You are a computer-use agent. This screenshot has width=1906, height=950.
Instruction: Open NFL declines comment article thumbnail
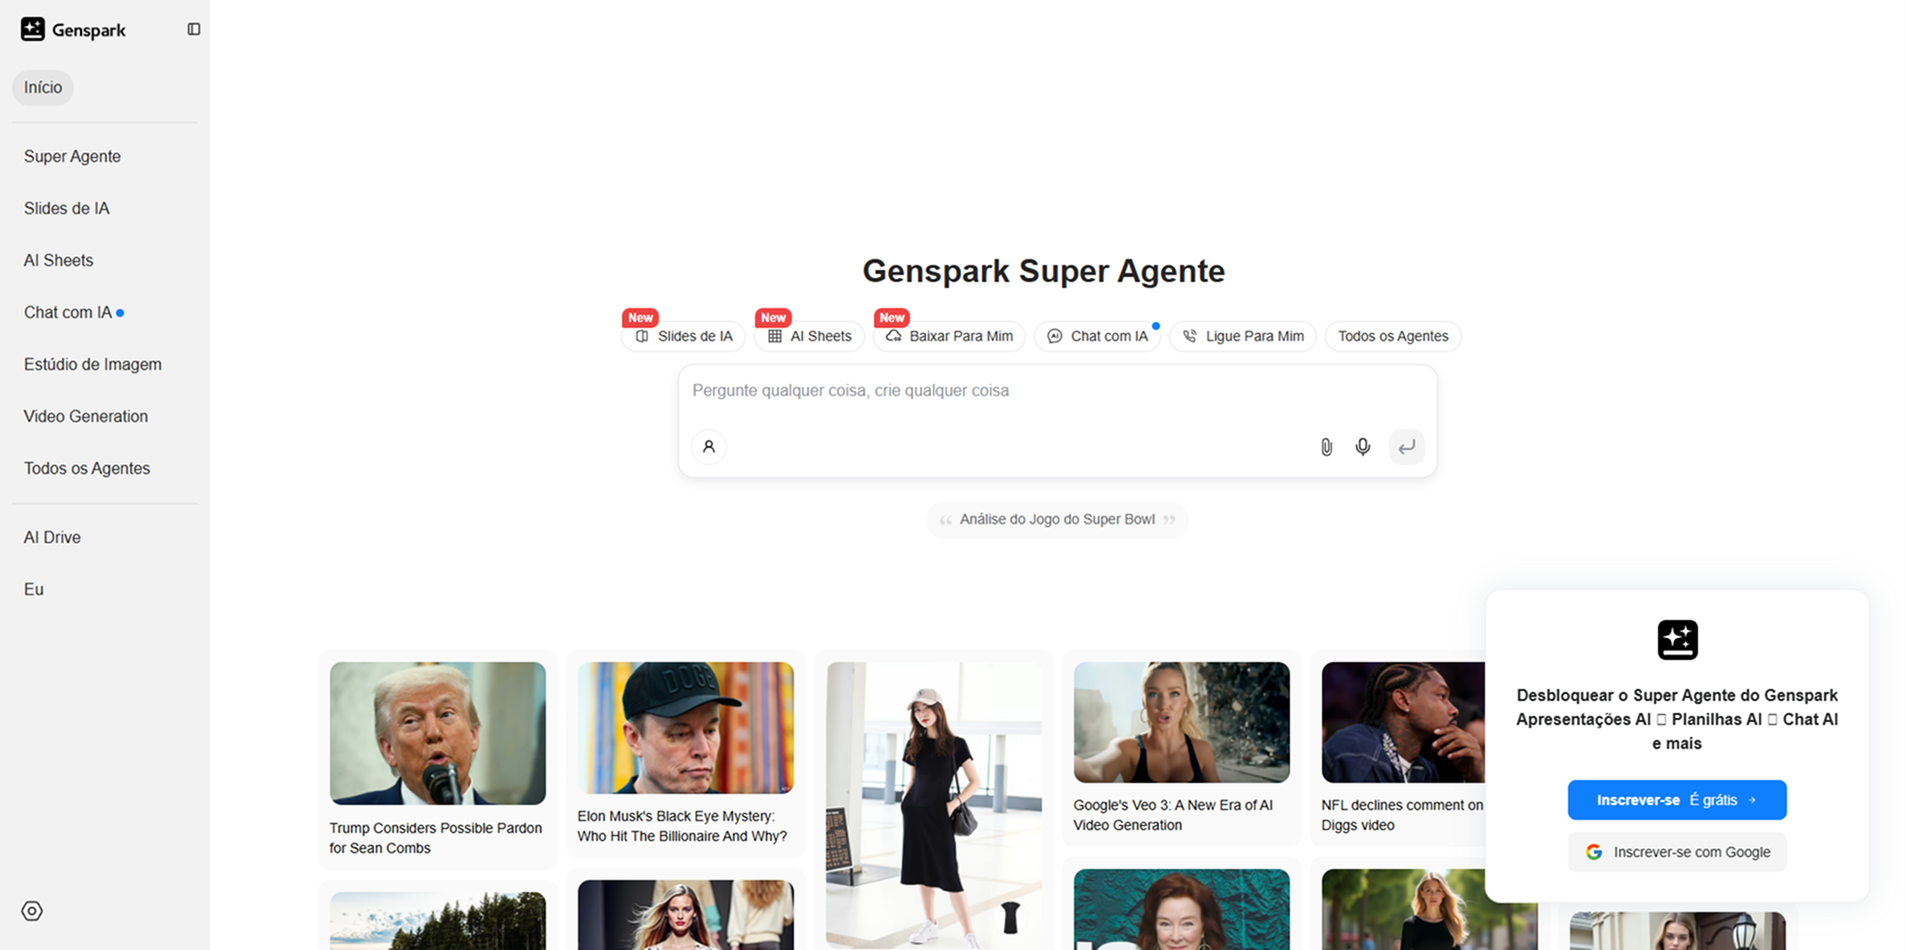[1403, 722]
